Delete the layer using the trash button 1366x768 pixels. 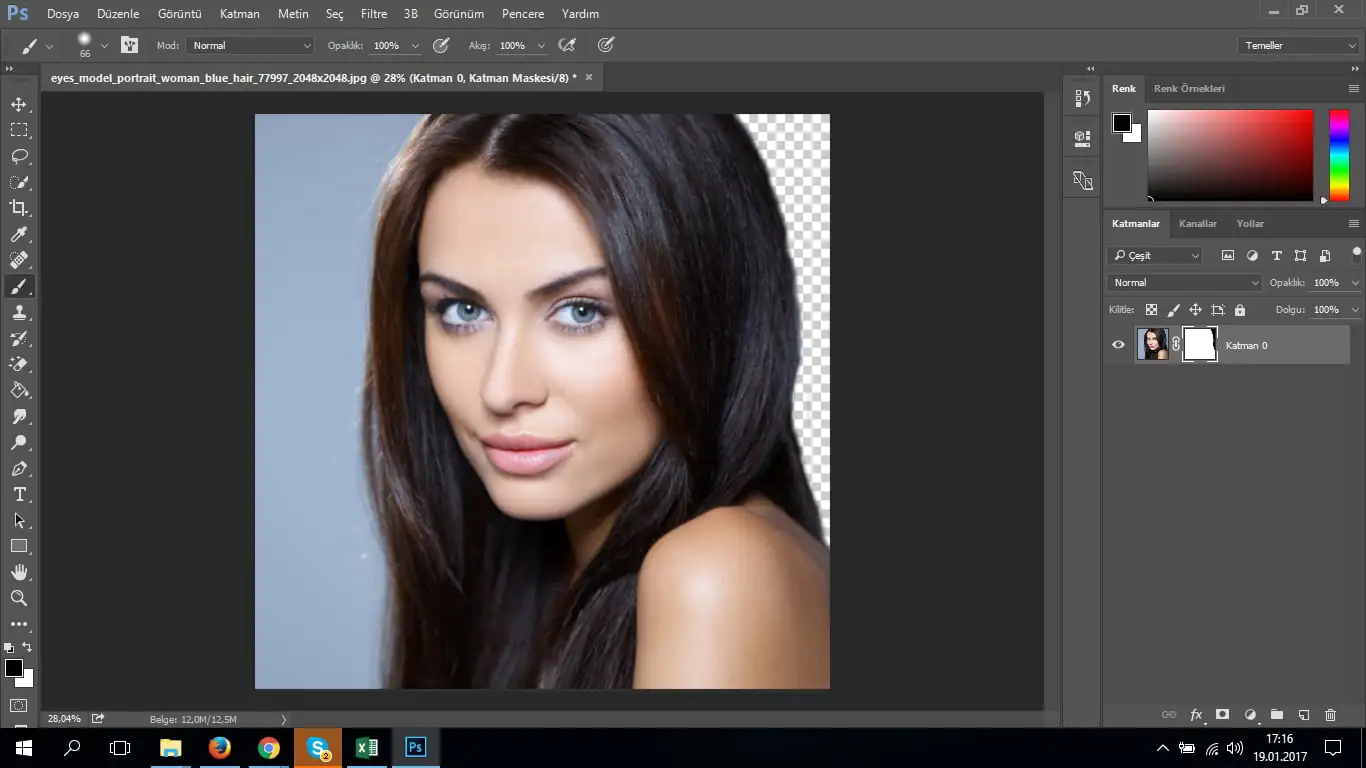pos(1330,715)
